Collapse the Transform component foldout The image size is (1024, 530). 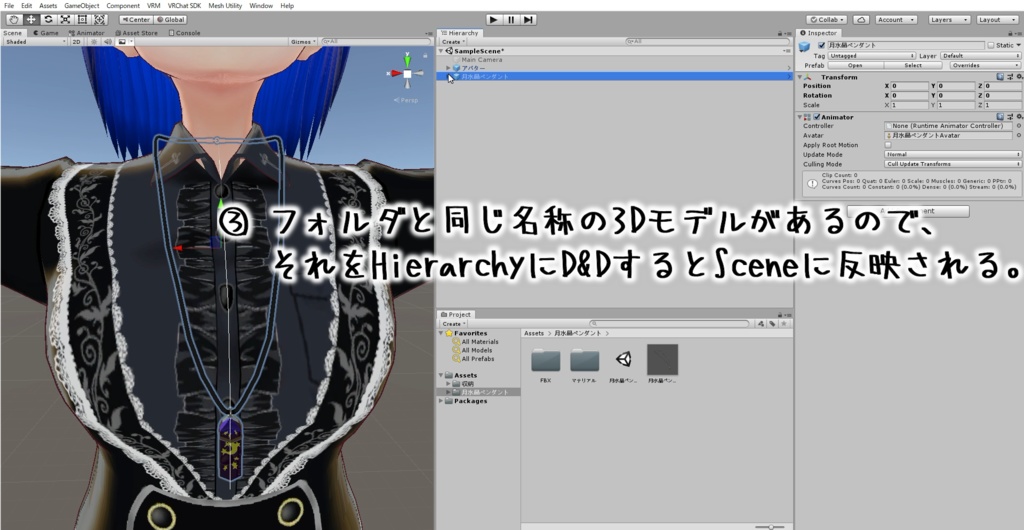[x=800, y=77]
